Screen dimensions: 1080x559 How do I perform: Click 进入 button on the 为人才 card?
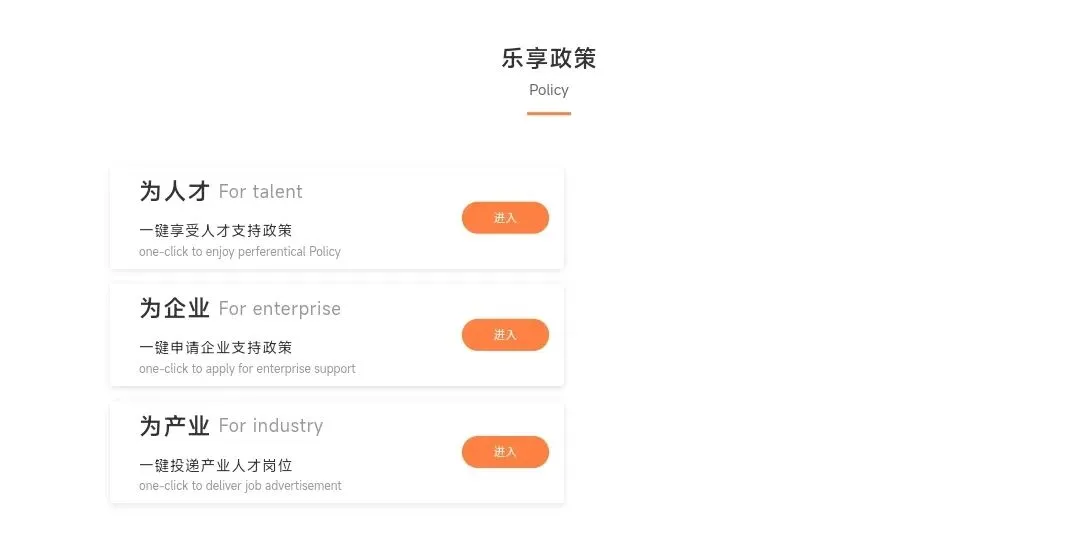[505, 218]
